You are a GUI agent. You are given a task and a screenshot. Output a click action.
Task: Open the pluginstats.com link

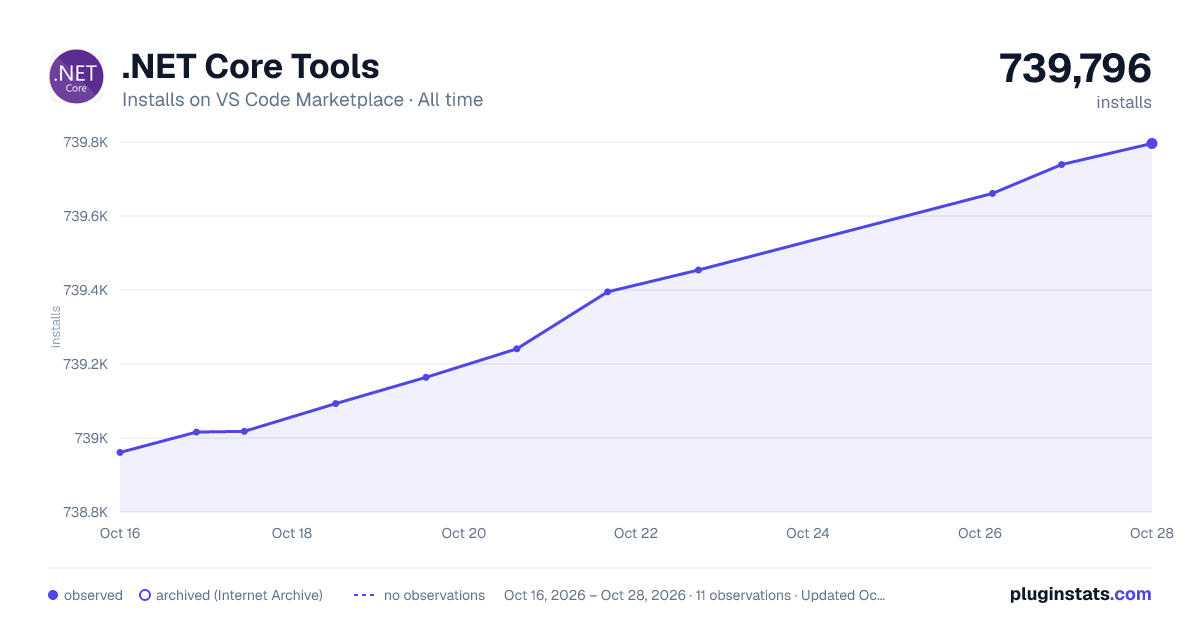[x=1081, y=594]
